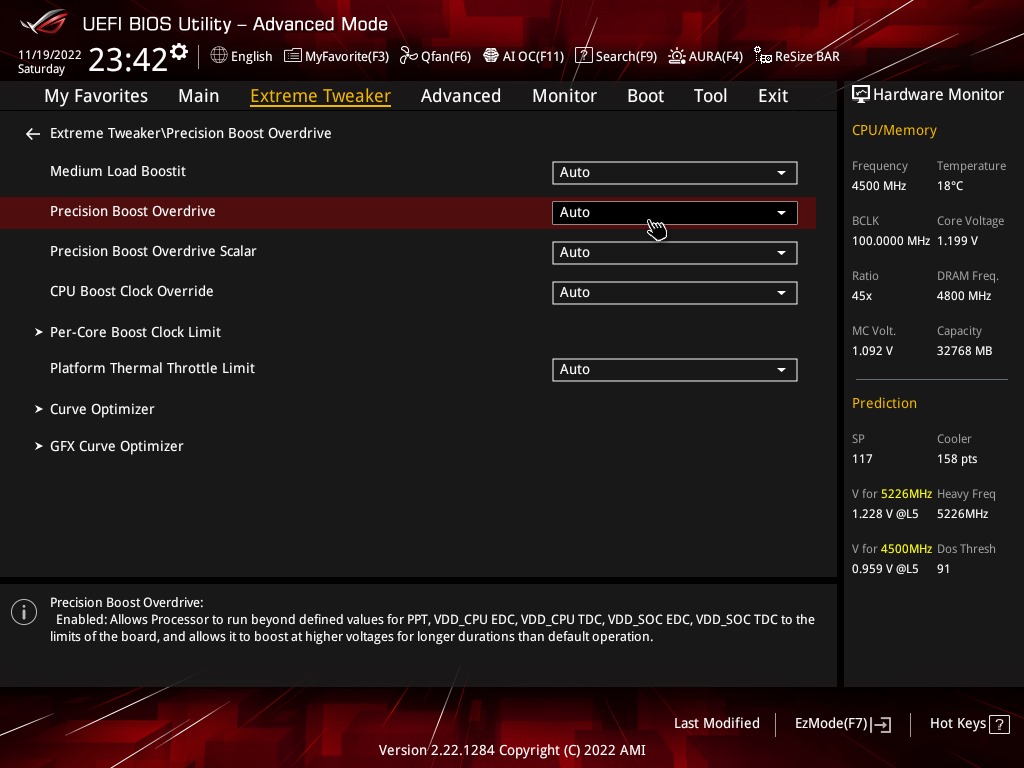Click the 1.199 V core voltage value
1024x768 pixels.
957,240
